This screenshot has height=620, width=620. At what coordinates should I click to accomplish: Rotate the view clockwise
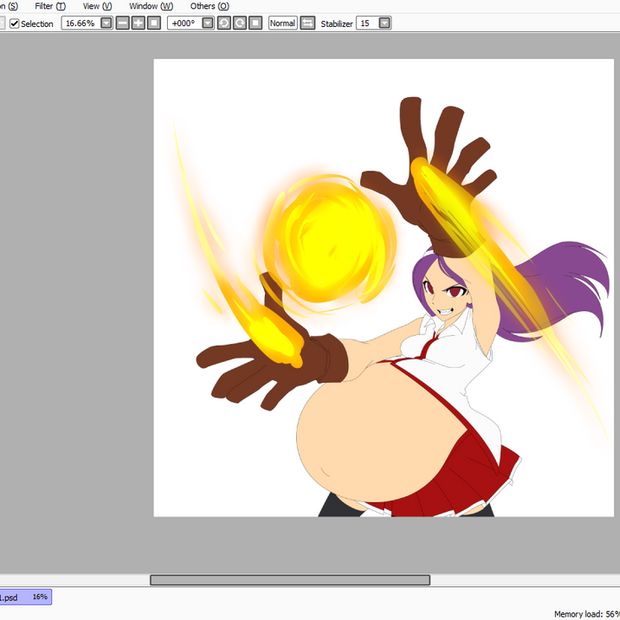click(x=240, y=23)
